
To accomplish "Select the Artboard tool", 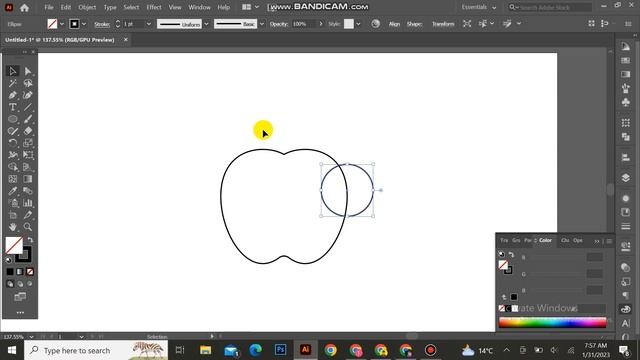I will click(13, 215).
